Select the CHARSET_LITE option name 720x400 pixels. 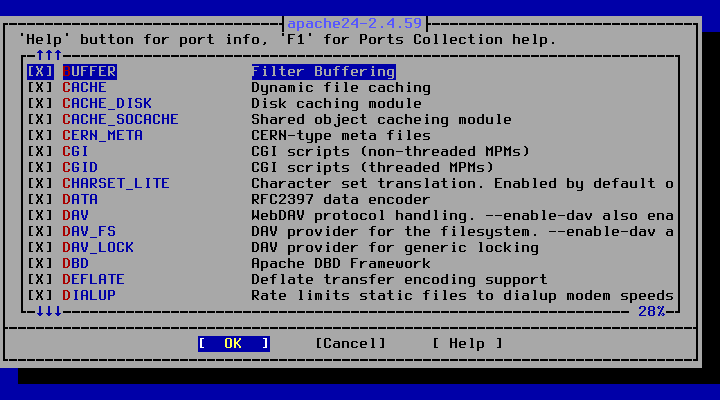click(116, 184)
